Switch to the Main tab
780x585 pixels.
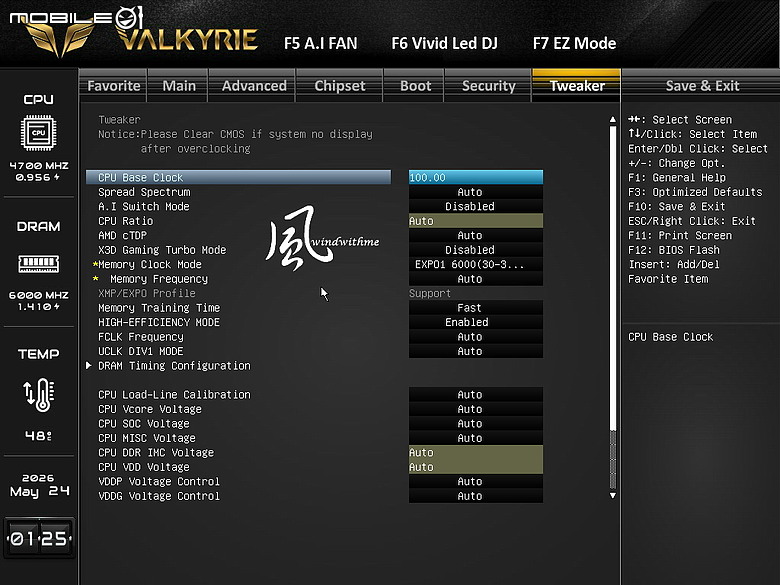coord(179,86)
